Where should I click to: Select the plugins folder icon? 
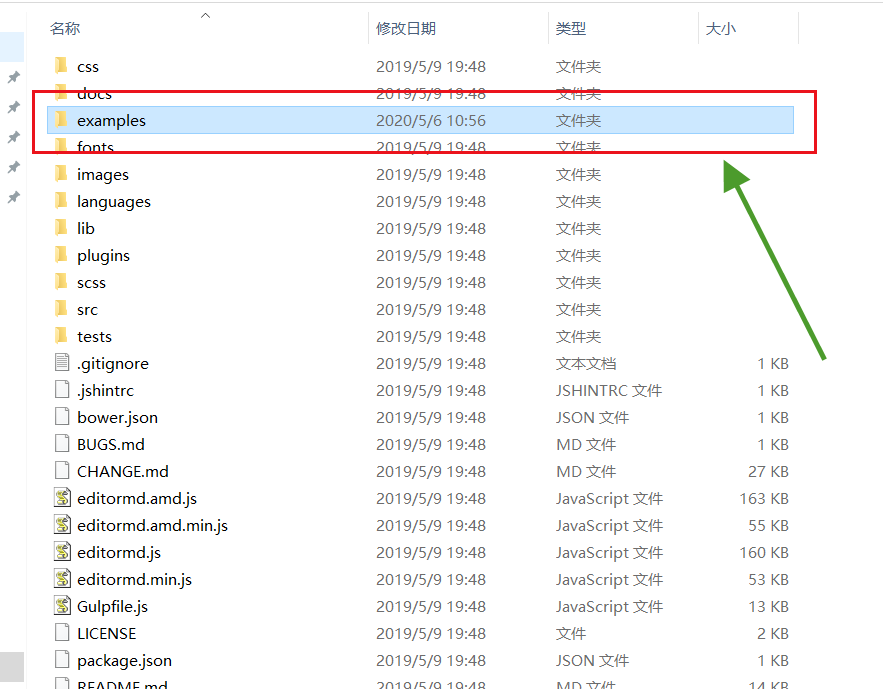tap(61, 255)
